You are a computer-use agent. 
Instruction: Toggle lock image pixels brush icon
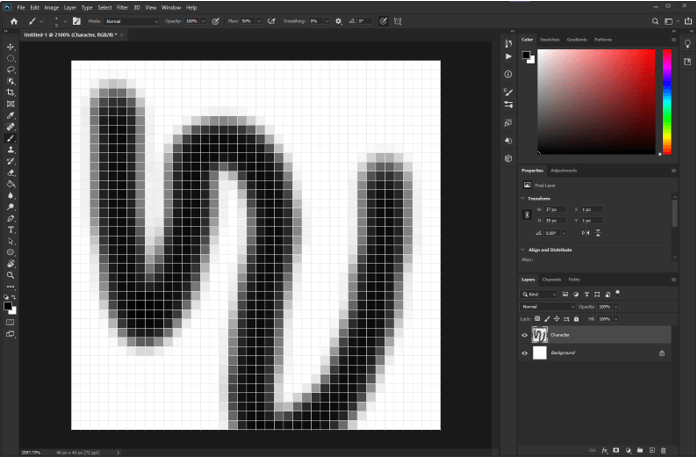[547, 319]
